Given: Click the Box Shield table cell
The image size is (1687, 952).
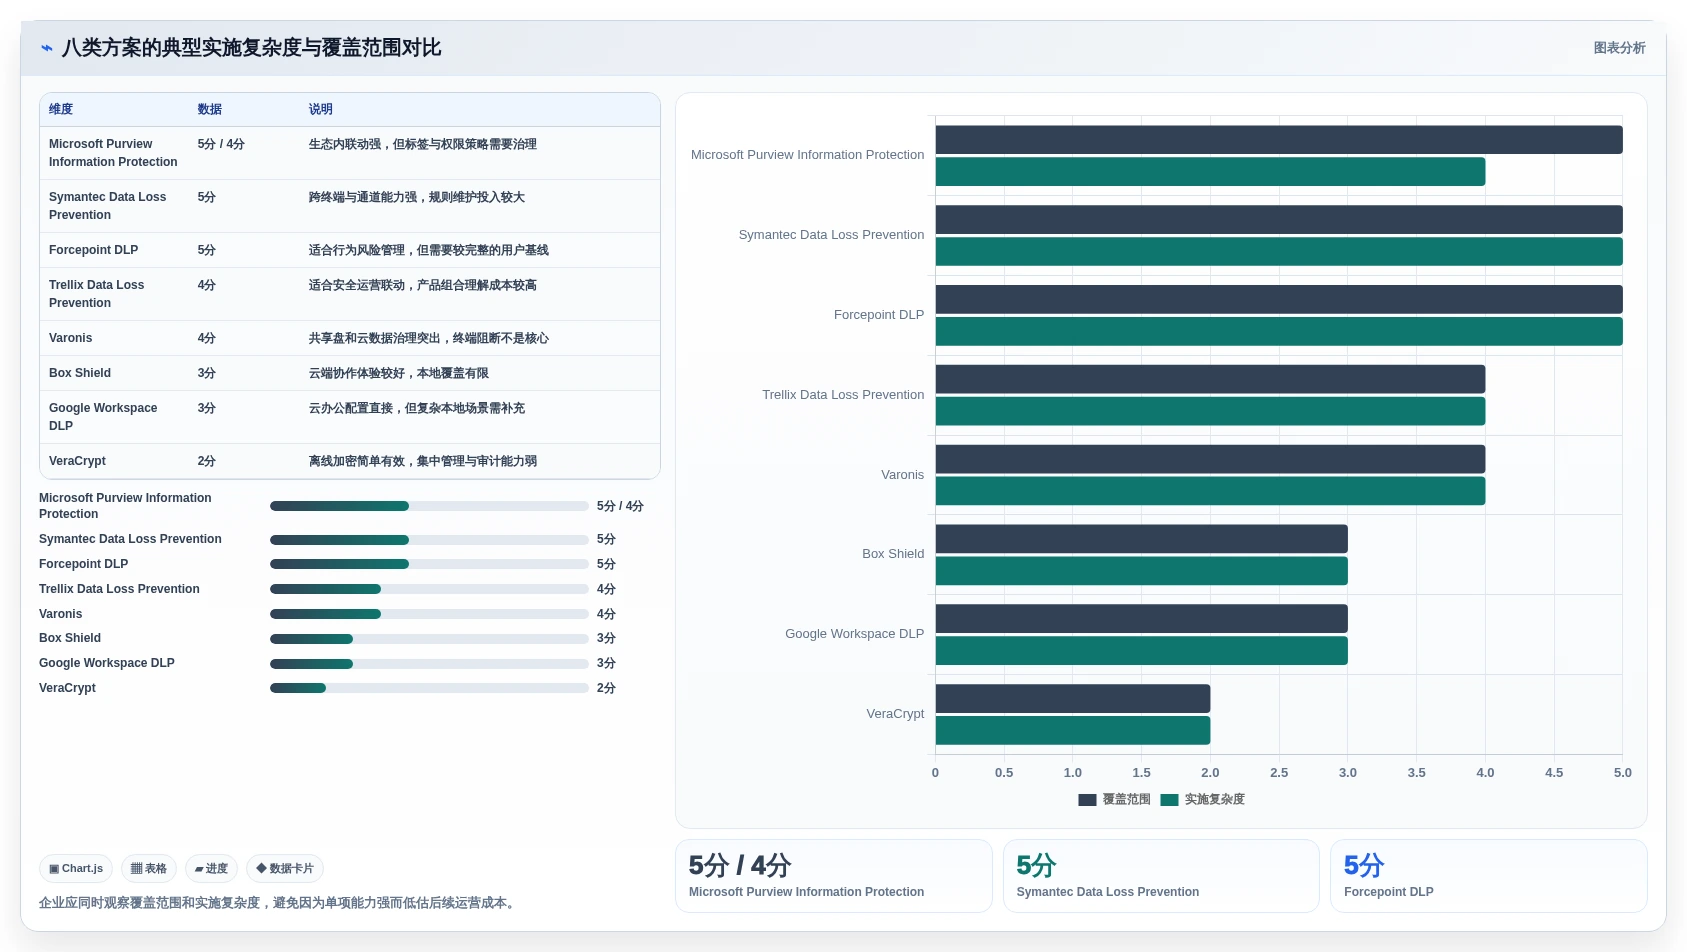Looking at the screenshot, I should click(x=80, y=373).
